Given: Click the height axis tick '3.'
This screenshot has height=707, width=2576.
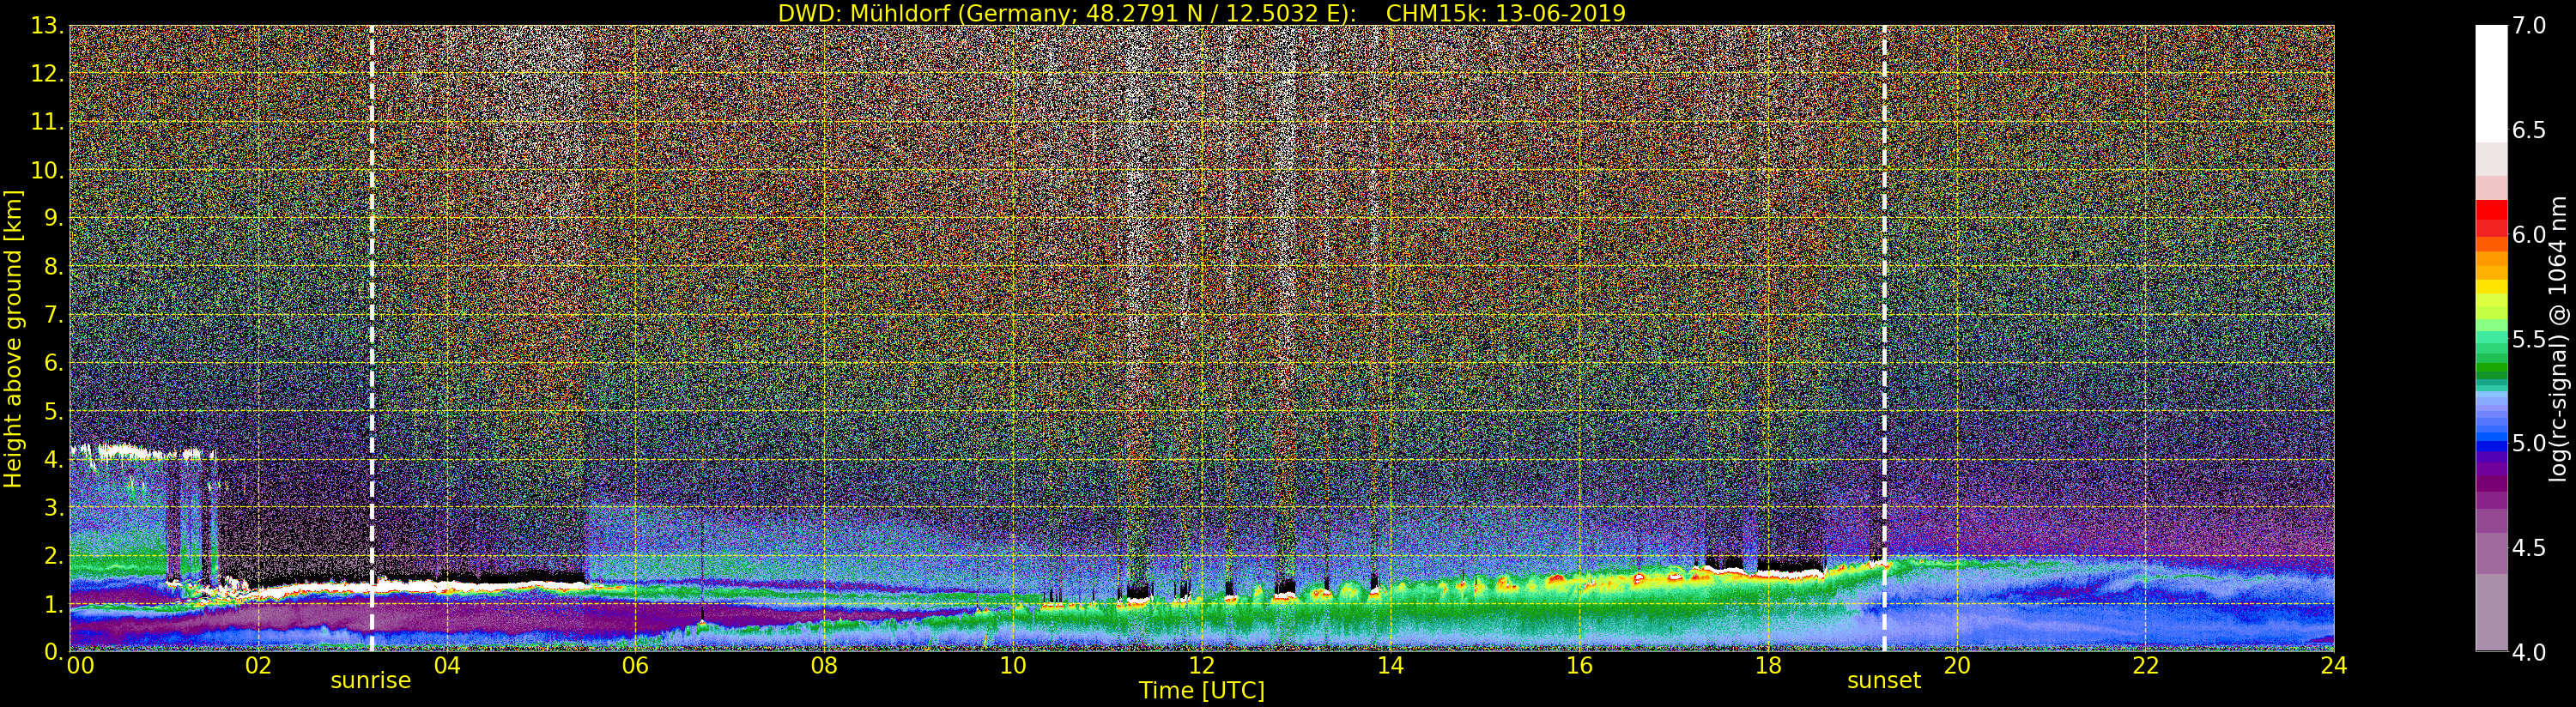Looking at the screenshot, I should 53,507.
